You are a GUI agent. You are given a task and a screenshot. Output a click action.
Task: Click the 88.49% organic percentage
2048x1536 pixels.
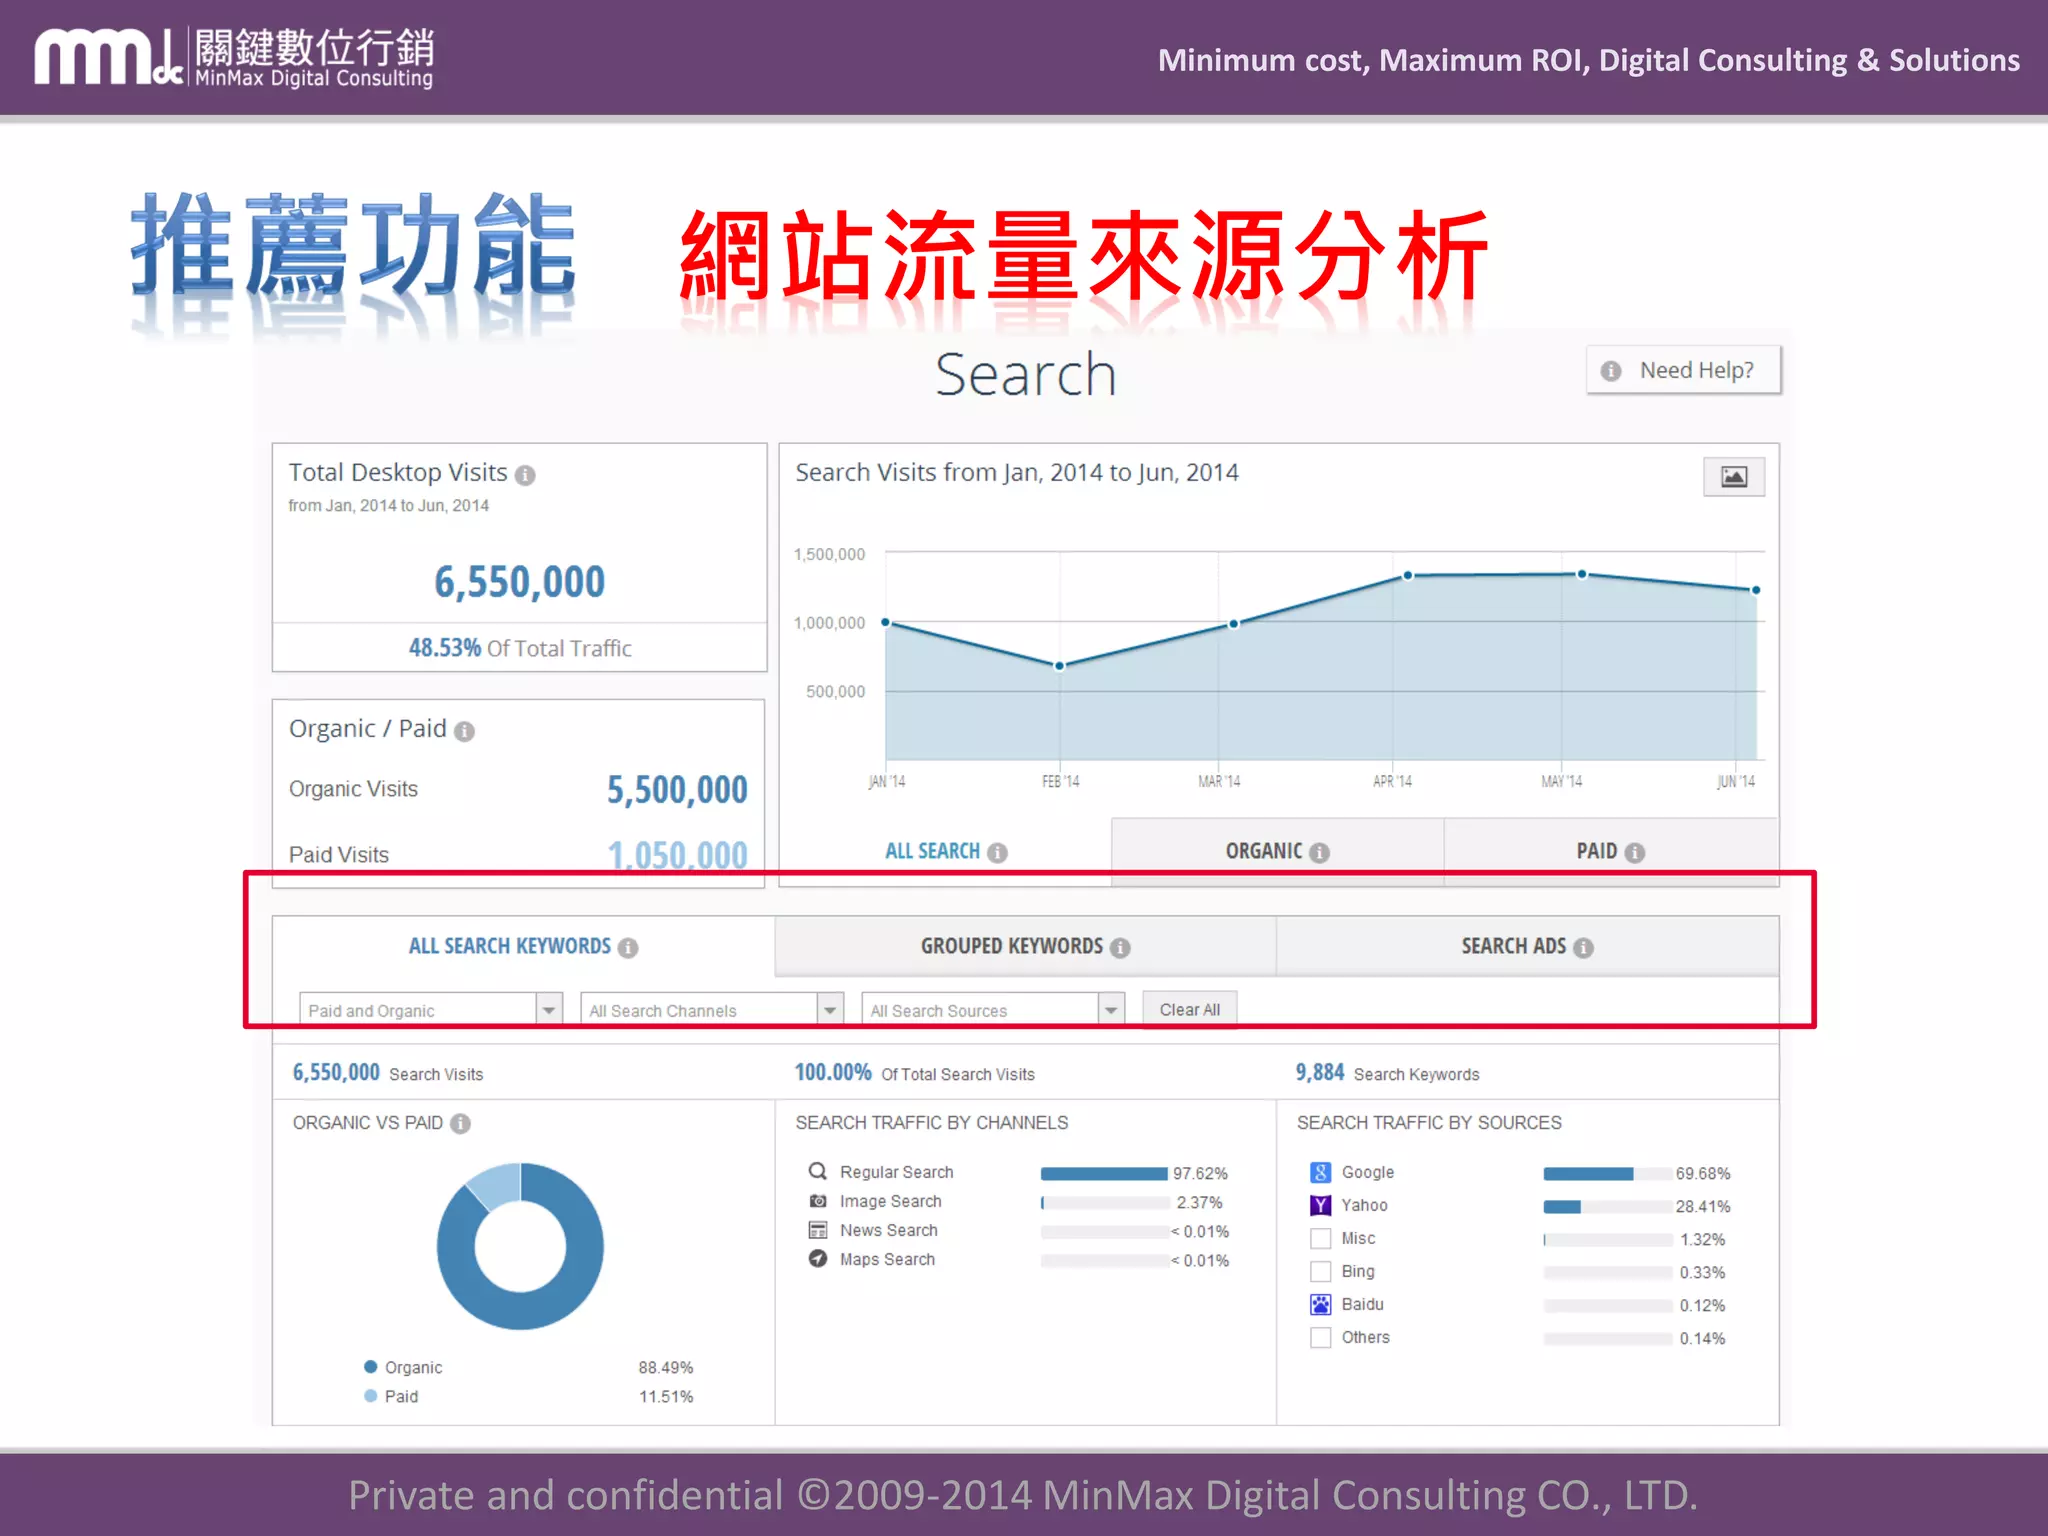(x=665, y=1367)
